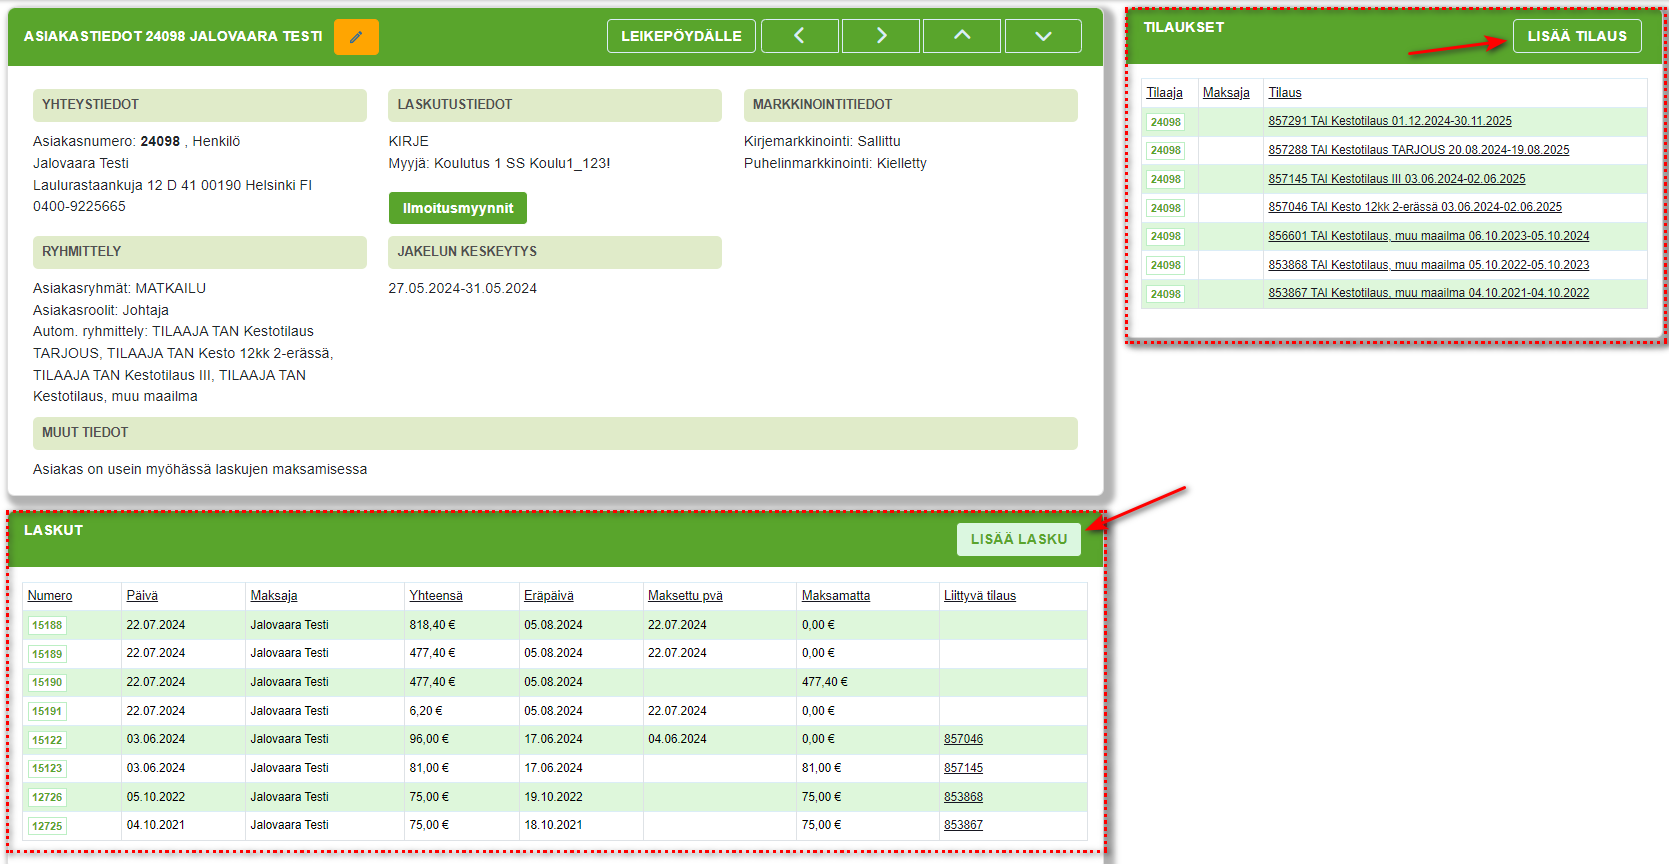Sort orders by Maksaja column header

[1226, 93]
